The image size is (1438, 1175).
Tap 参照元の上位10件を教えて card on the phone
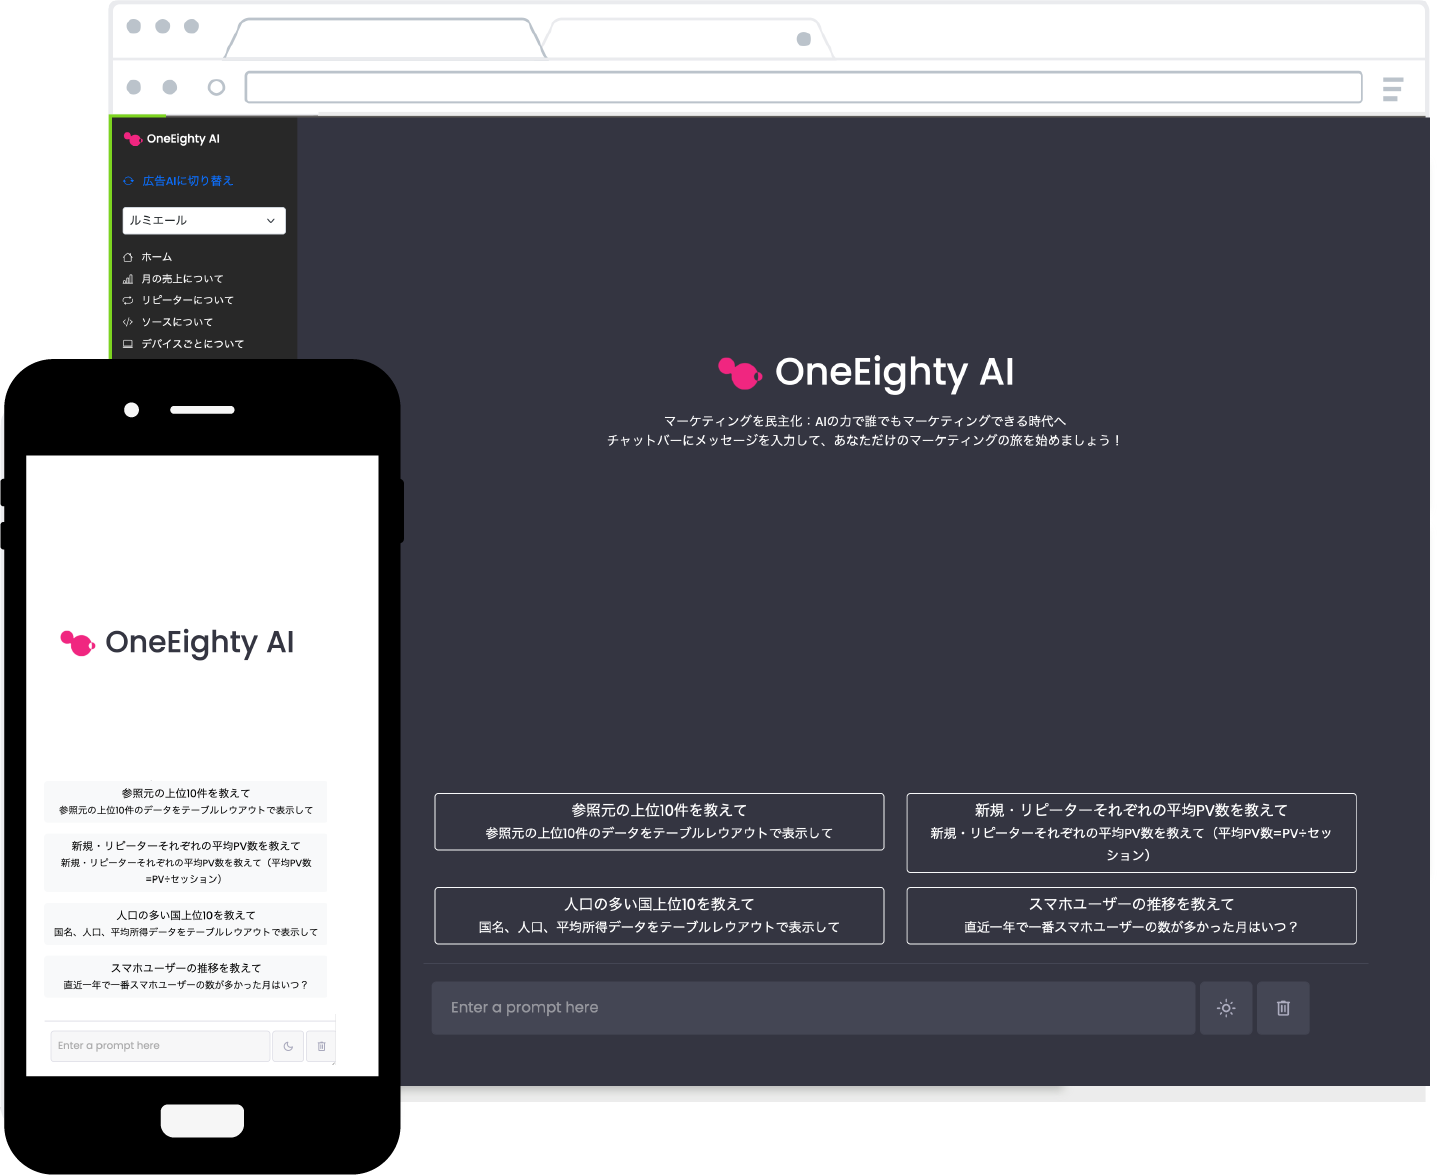[186, 801]
